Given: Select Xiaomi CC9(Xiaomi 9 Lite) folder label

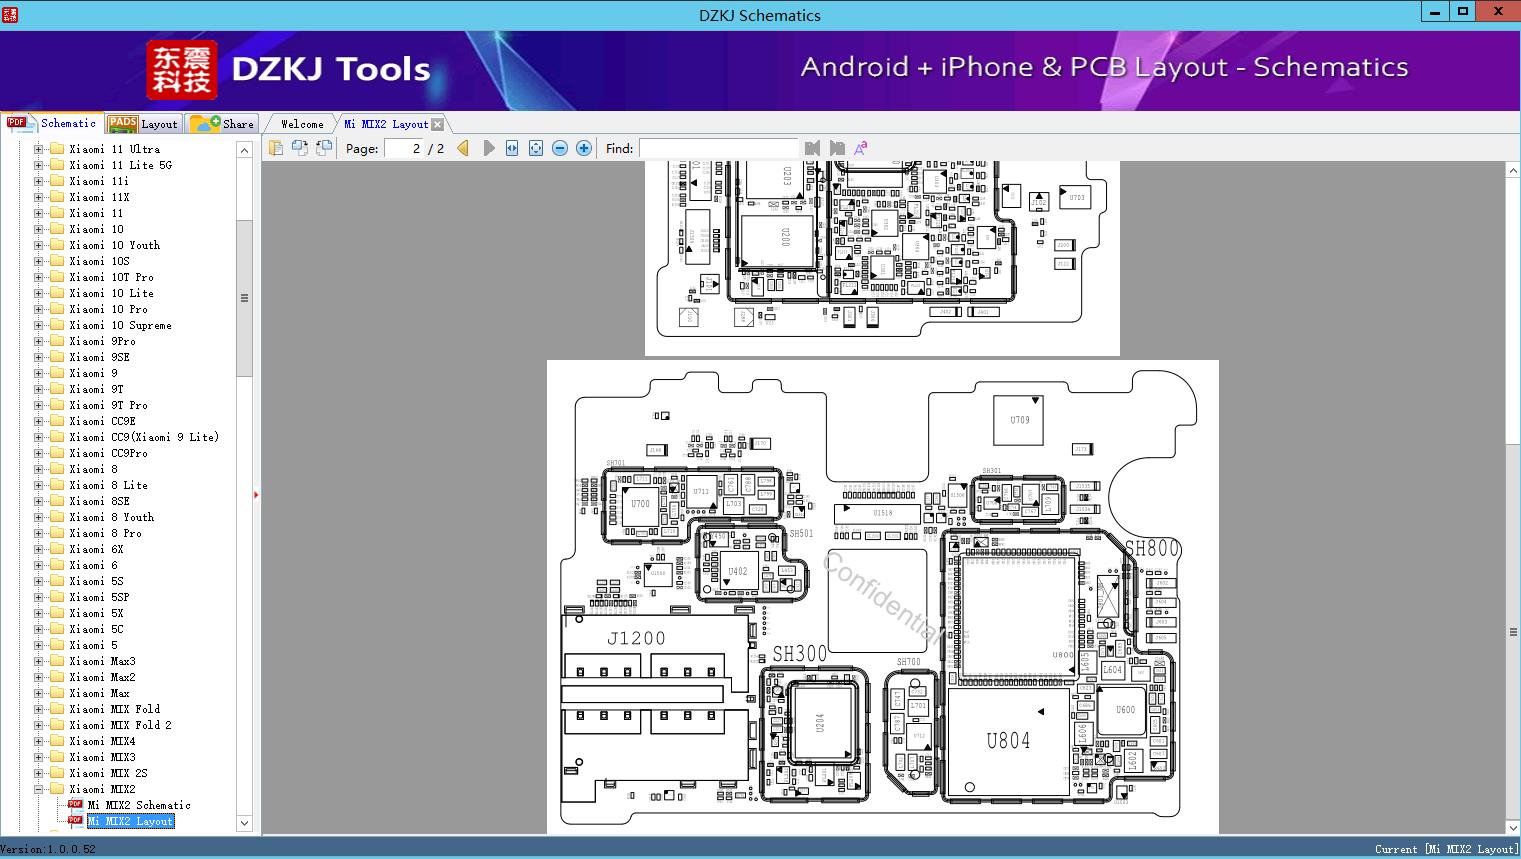Looking at the screenshot, I should click(x=144, y=437).
